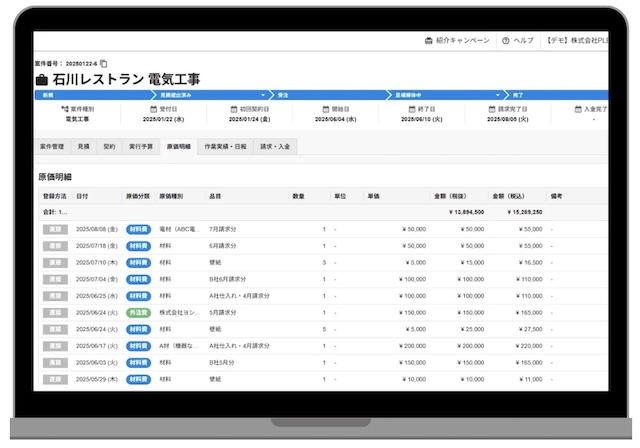Click the green 外注費 tag

coord(138,313)
